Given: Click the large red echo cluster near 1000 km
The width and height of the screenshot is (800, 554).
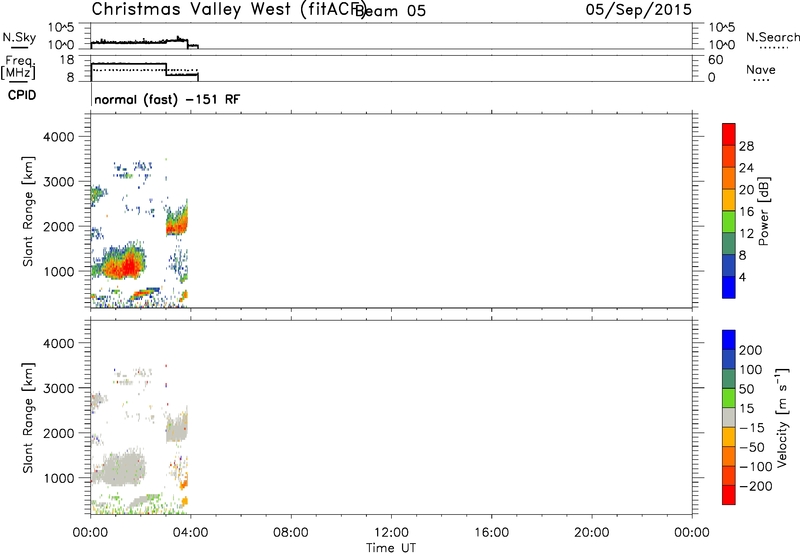Looking at the screenshot, I should [x=122, y=265].
